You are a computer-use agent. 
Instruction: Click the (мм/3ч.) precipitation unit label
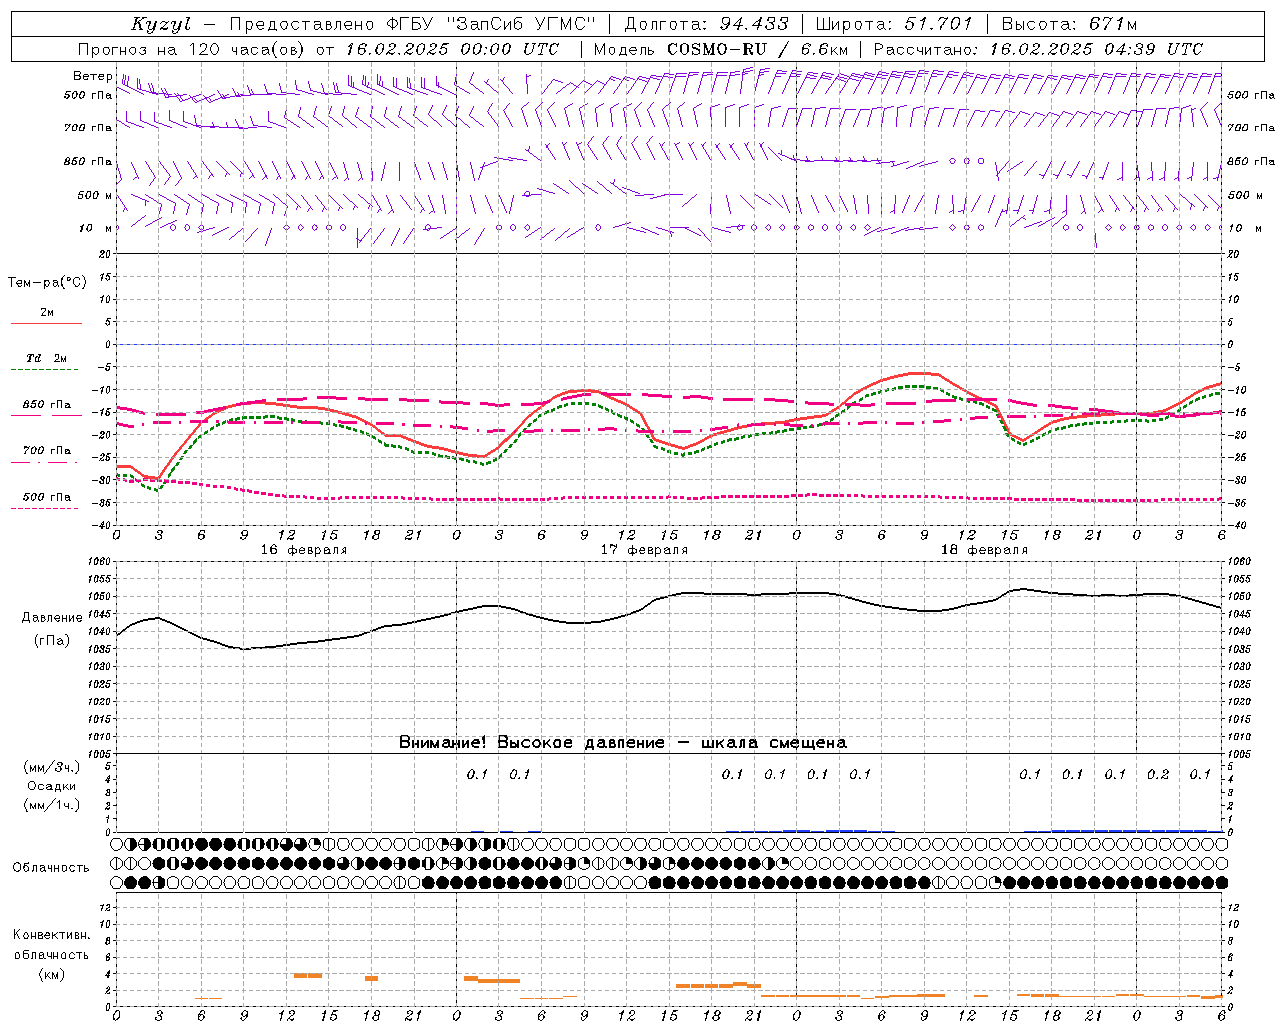click(x=52, y=767)
